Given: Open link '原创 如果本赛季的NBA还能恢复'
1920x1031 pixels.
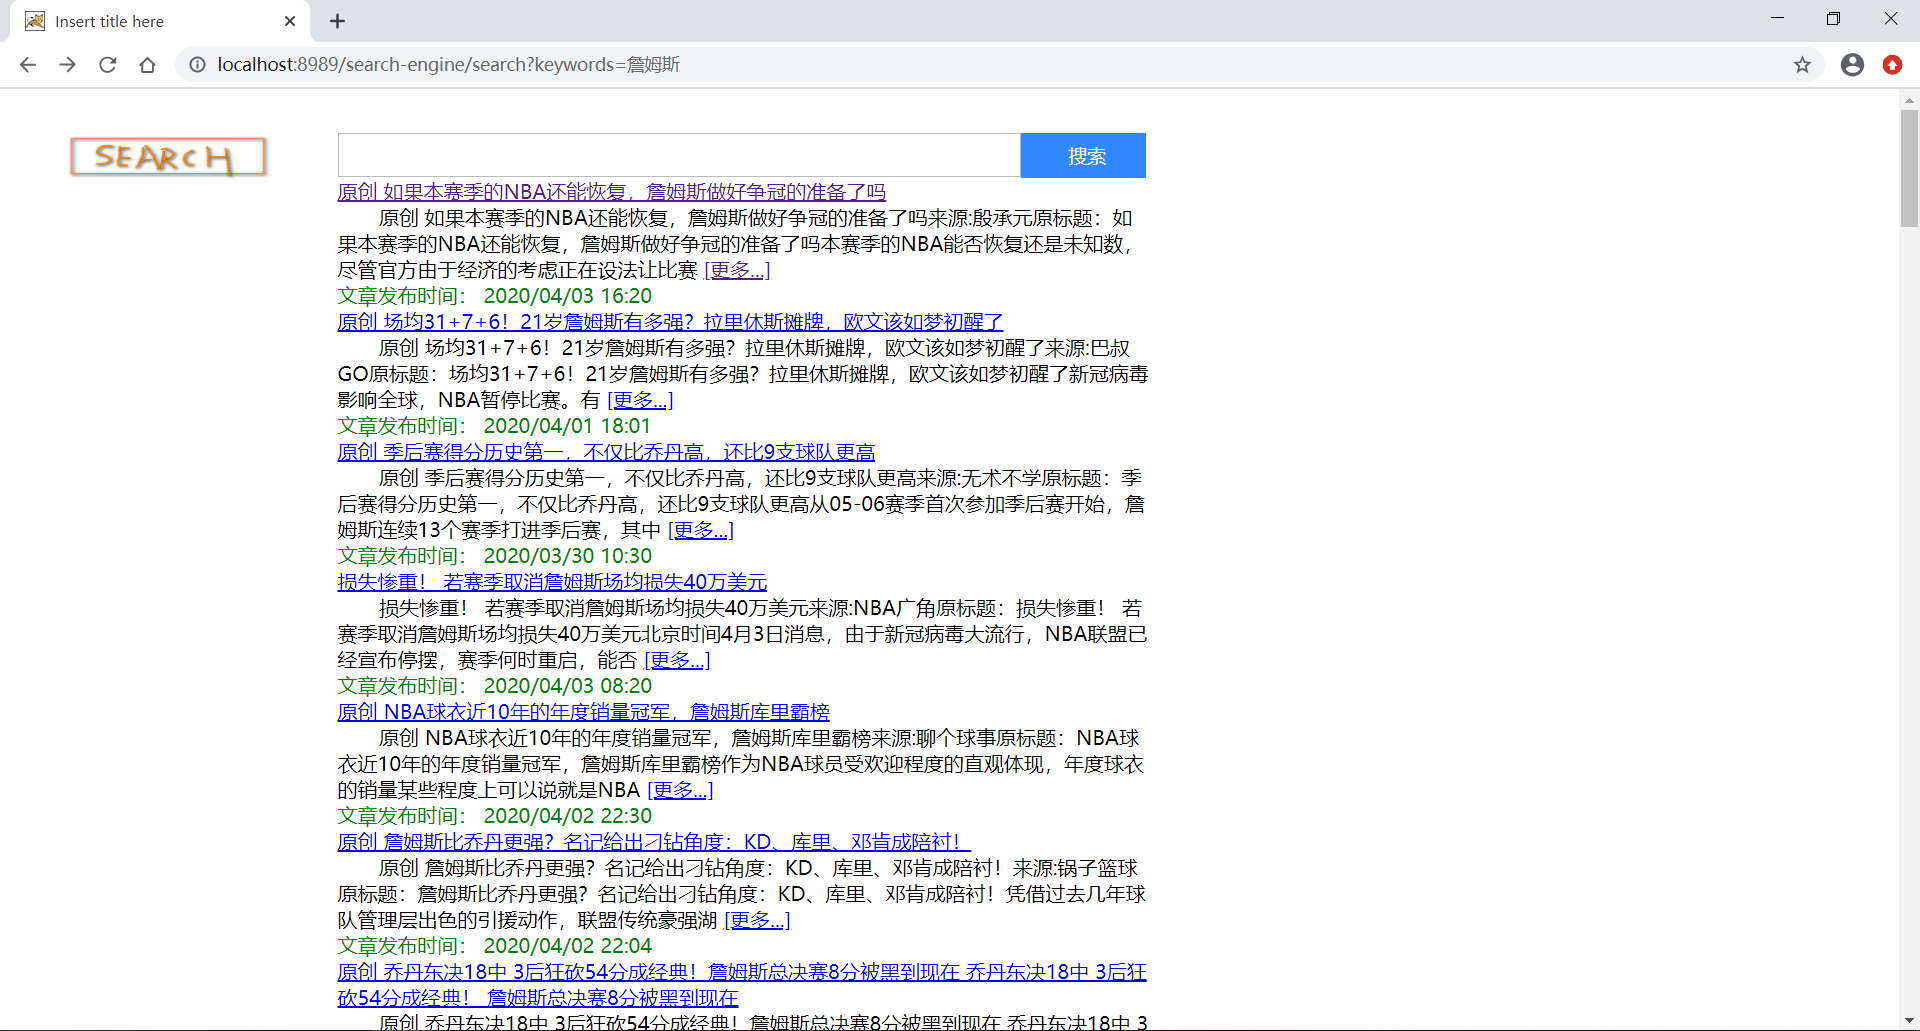Looking at the screenshot, I should pyautogui.click(x=611, y=192).
